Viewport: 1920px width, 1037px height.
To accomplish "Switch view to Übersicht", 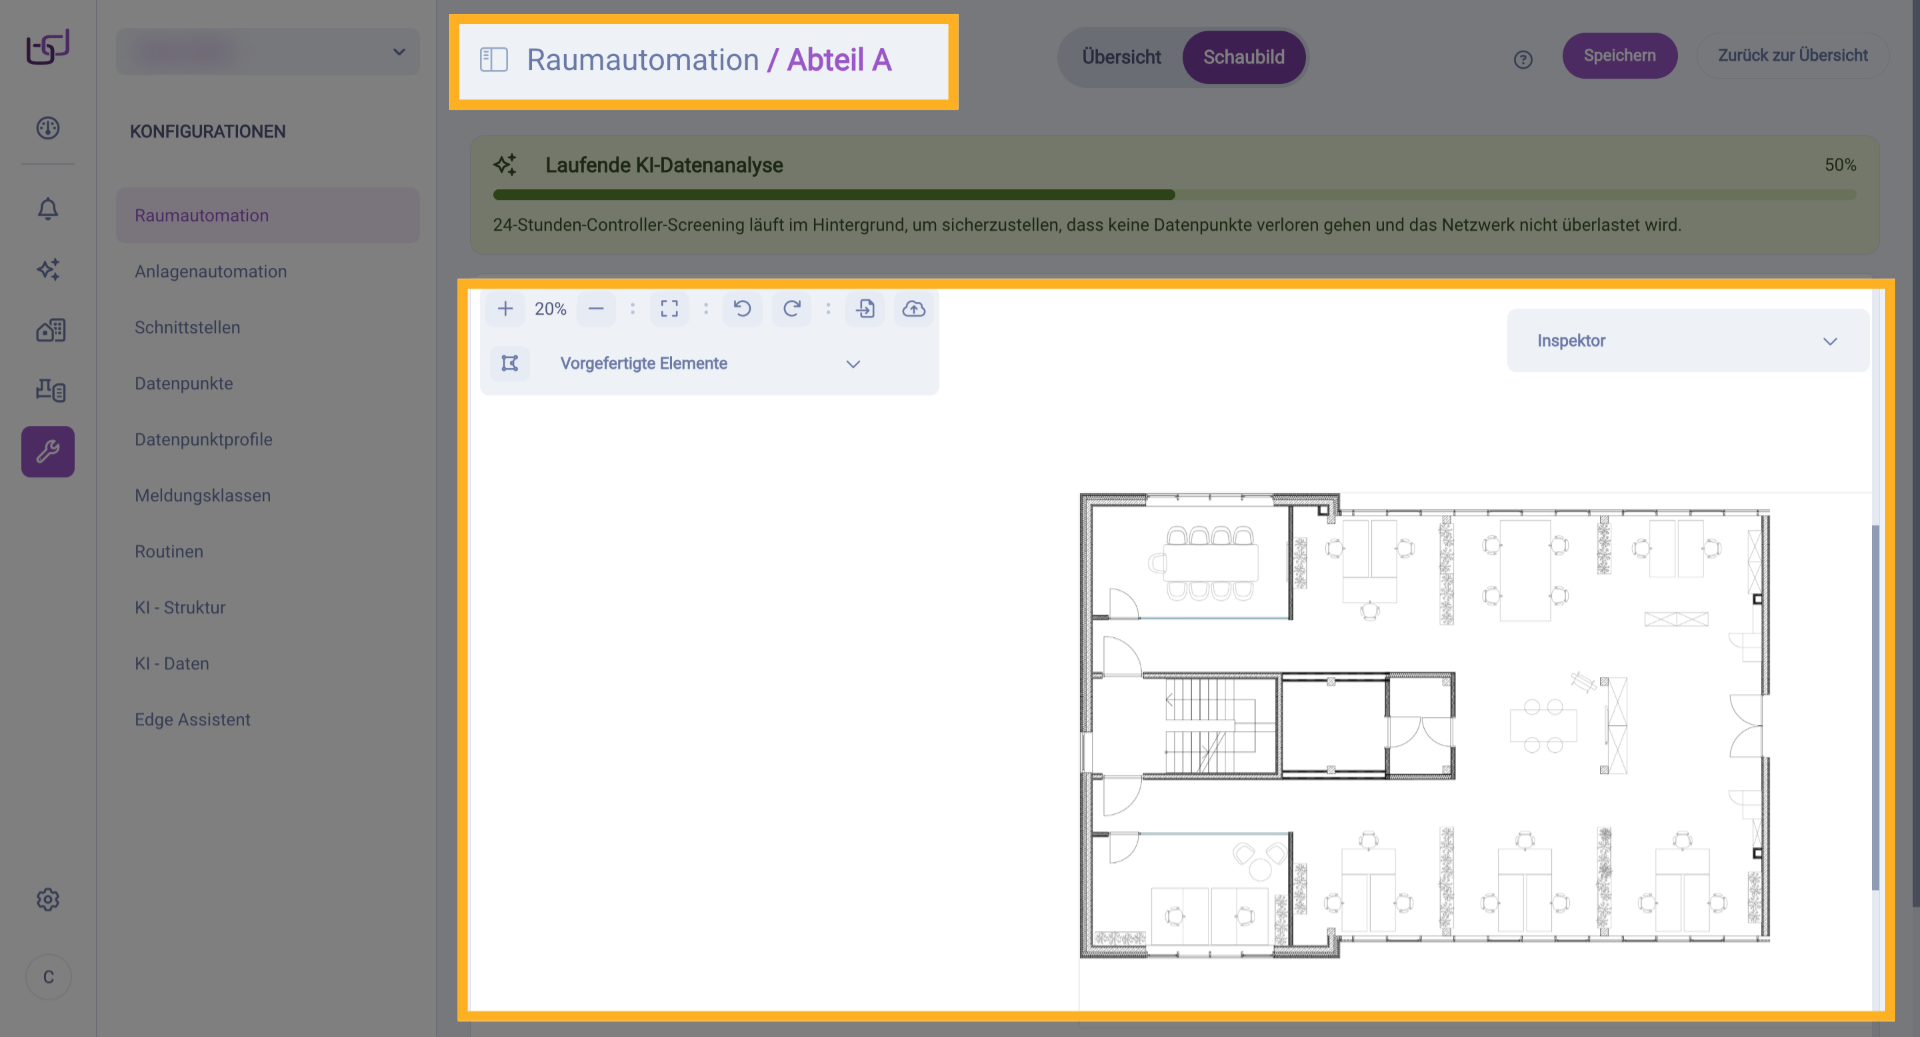I will pos(1121,57).
